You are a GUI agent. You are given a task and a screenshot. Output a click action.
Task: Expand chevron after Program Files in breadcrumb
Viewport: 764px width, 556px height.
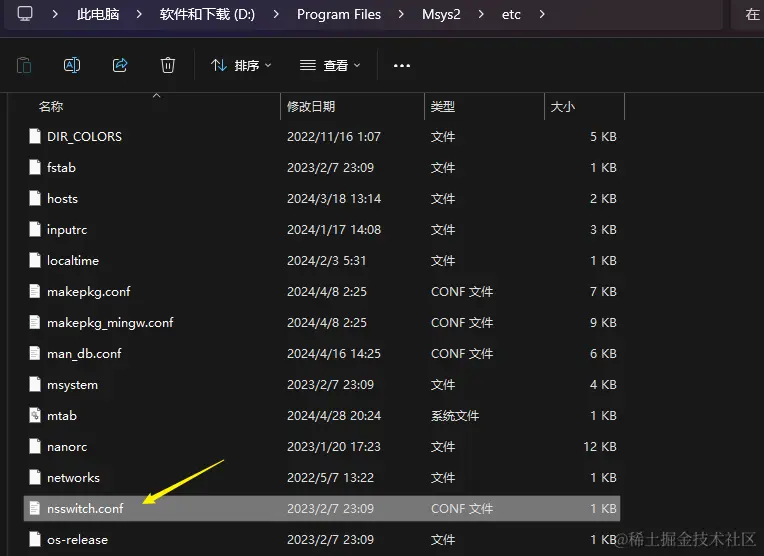pos(401,14)
